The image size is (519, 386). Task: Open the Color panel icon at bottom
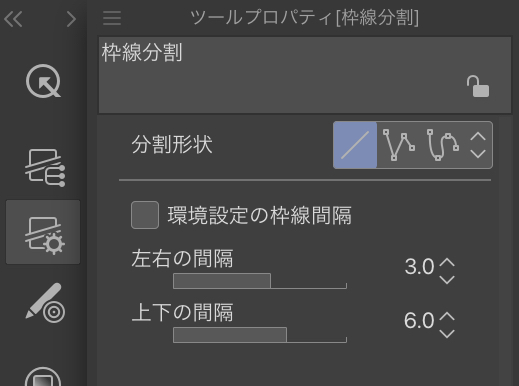pos(43,377)
